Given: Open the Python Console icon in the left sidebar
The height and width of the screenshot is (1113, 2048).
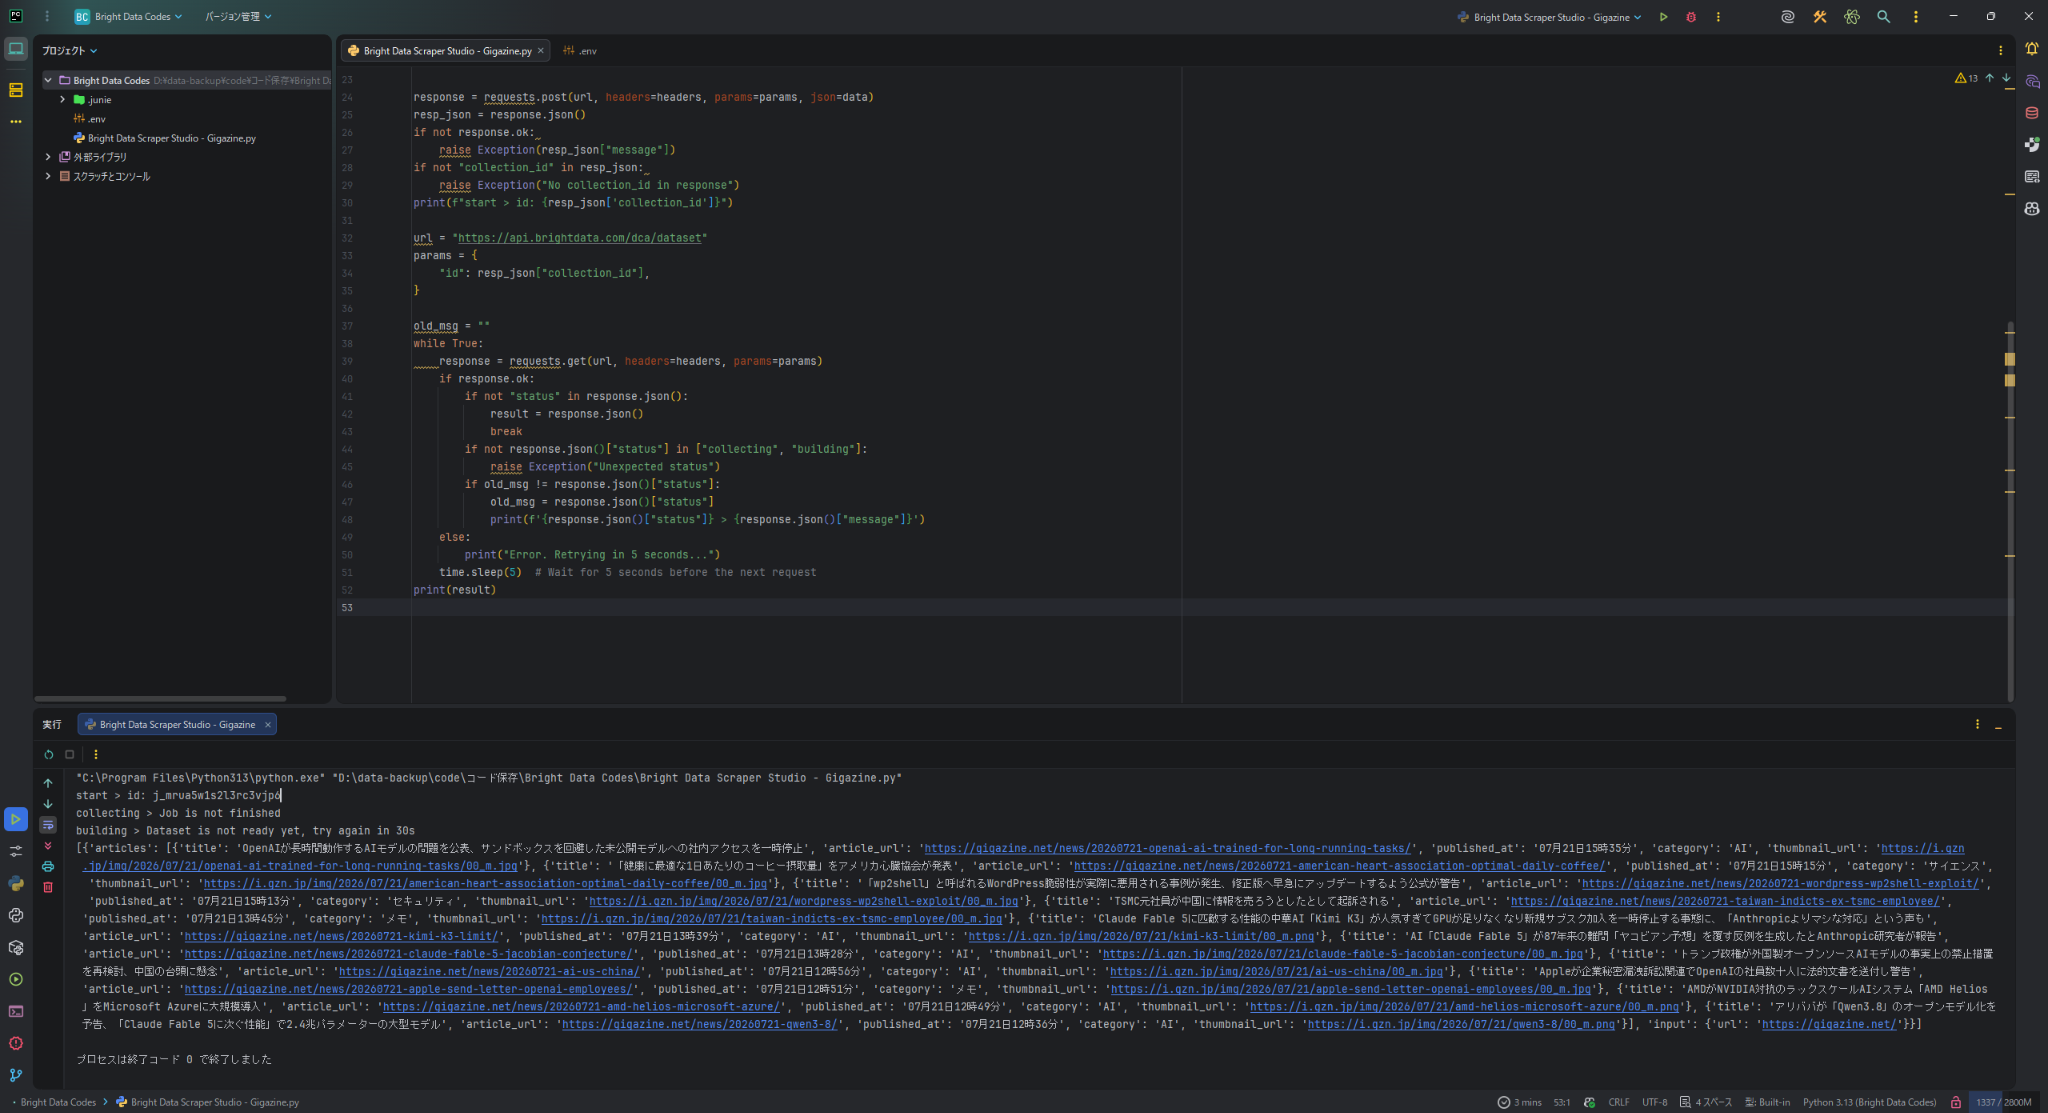Looking at the screenshot, I should pyautogui.click(x=16, y=915).
